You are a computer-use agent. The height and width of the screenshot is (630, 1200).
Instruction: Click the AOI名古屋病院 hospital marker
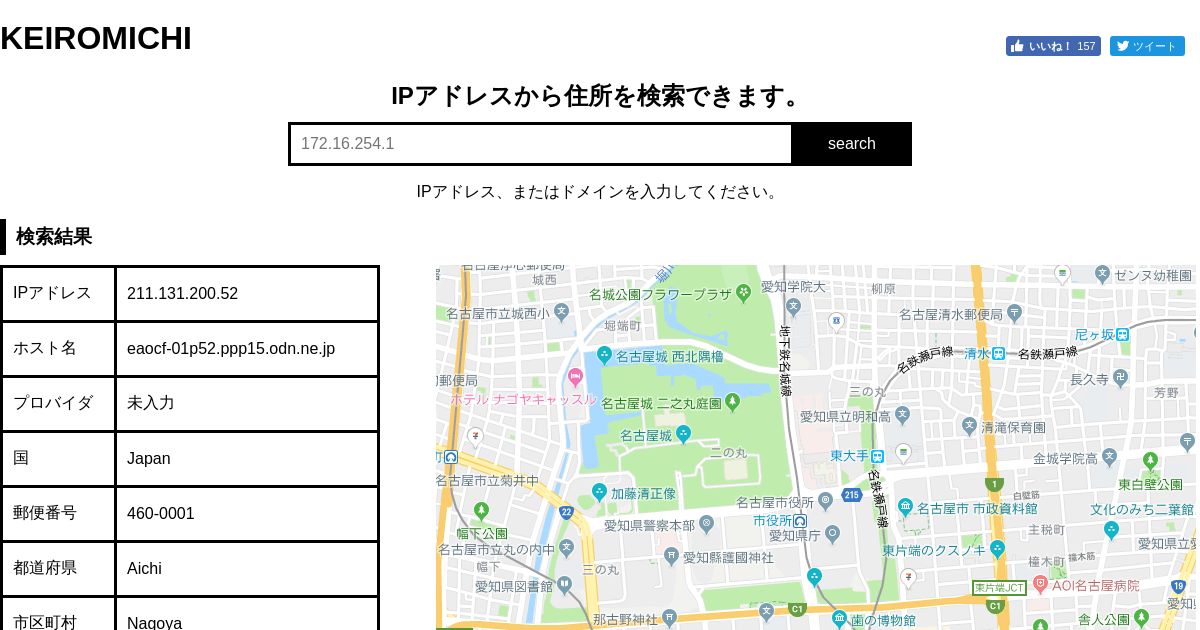point(1040,583)
